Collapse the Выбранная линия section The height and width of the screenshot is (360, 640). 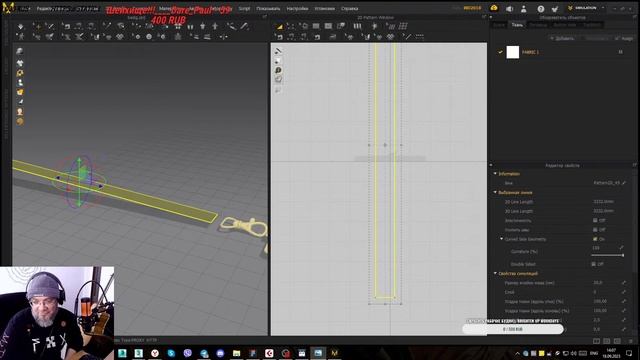pyautogui.click(x=495, y=192)
